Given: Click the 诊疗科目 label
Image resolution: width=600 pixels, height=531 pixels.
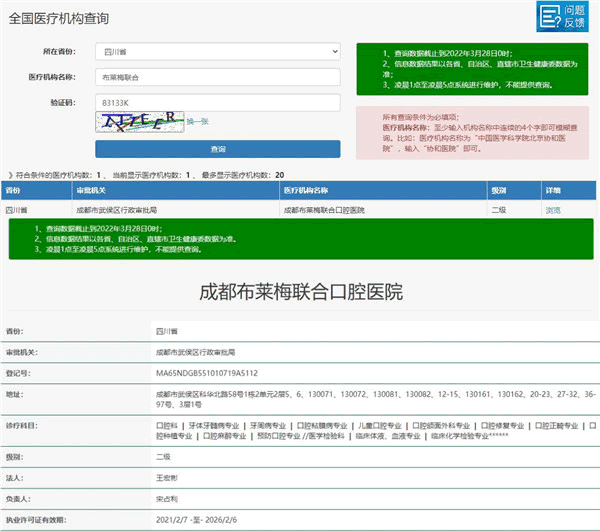Looking at the screenshot, I should pos(21,426).
